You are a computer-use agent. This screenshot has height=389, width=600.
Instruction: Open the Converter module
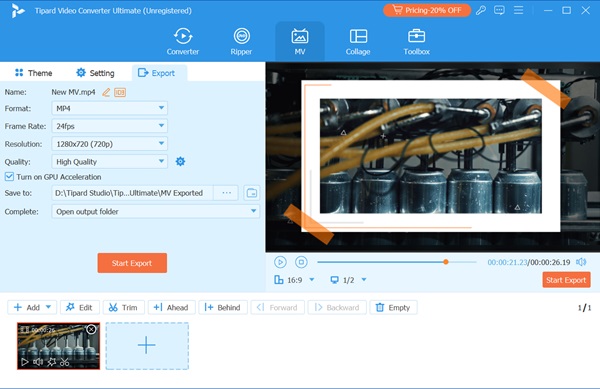pos(183,42)
